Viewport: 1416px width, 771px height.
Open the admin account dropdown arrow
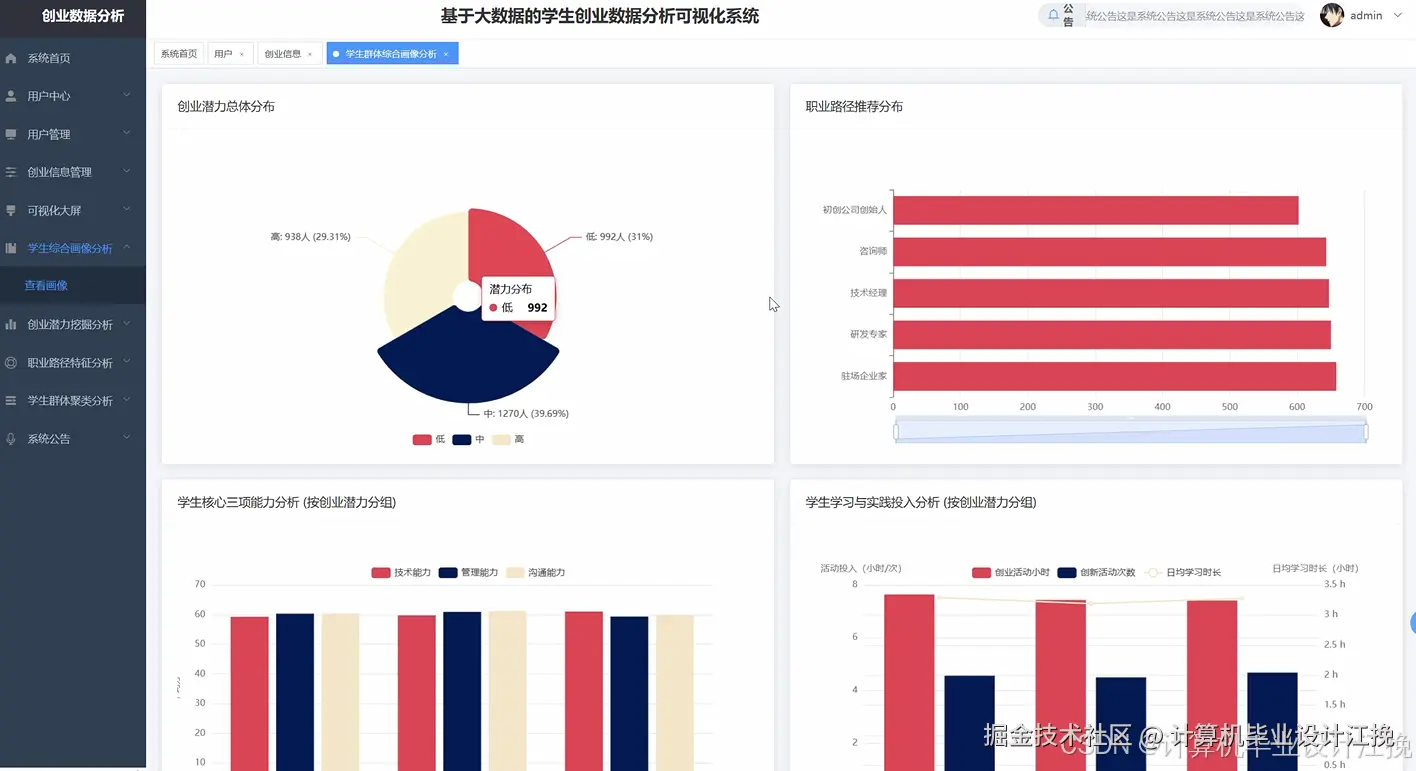point(1398,15)
